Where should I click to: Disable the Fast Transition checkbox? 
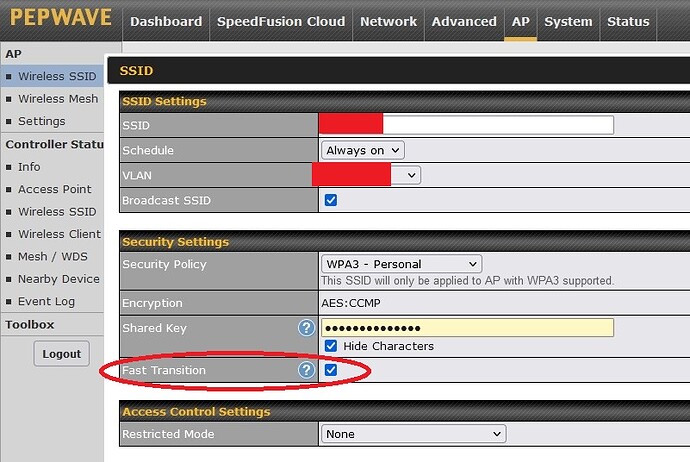click(331, 370)
